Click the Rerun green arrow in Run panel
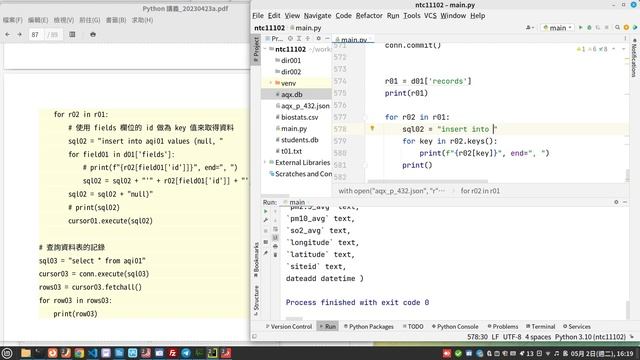This screenshot has width=640, height=360. (x=266, y=211)
